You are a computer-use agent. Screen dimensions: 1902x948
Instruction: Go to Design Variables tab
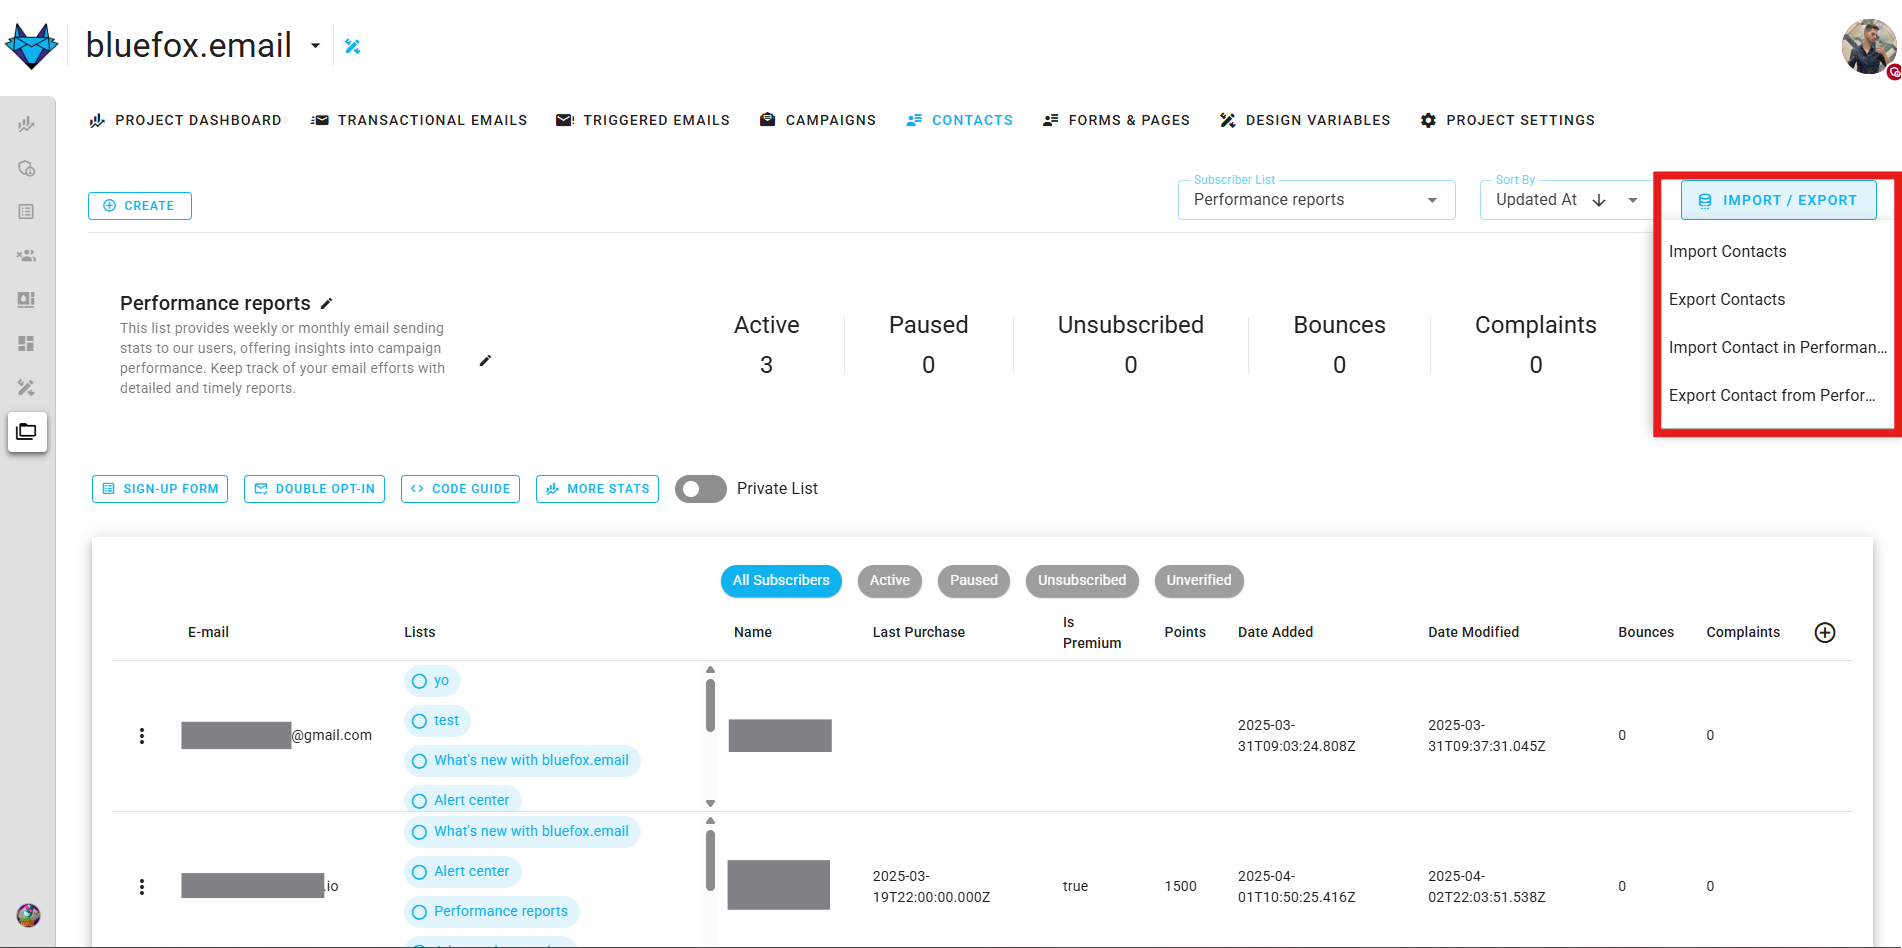click(x=1305, y=120)
